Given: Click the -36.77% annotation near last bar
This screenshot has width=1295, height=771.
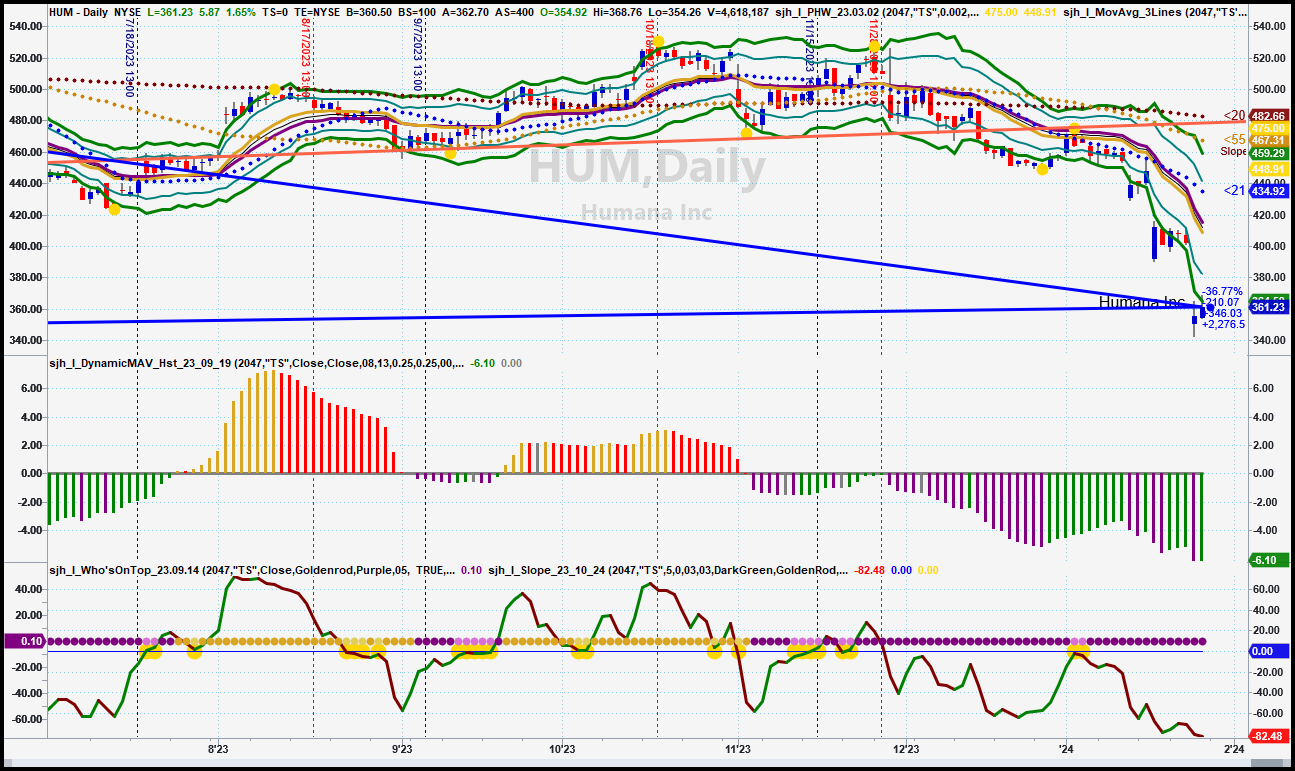Looking at the screenshot, I should click(x=1221, y=291).
